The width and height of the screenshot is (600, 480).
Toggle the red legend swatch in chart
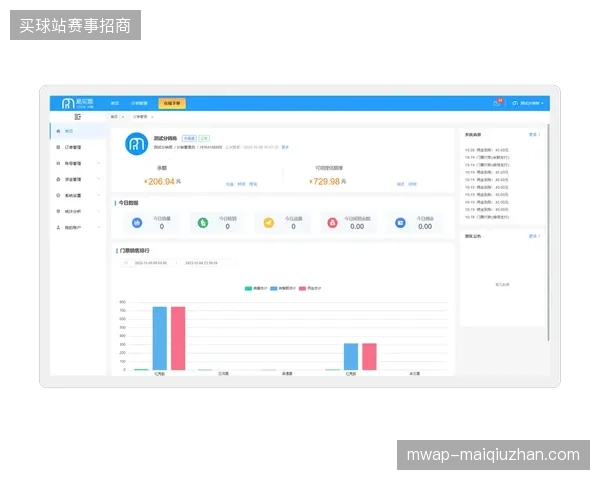pyautogui.click(x=302, y=288)
